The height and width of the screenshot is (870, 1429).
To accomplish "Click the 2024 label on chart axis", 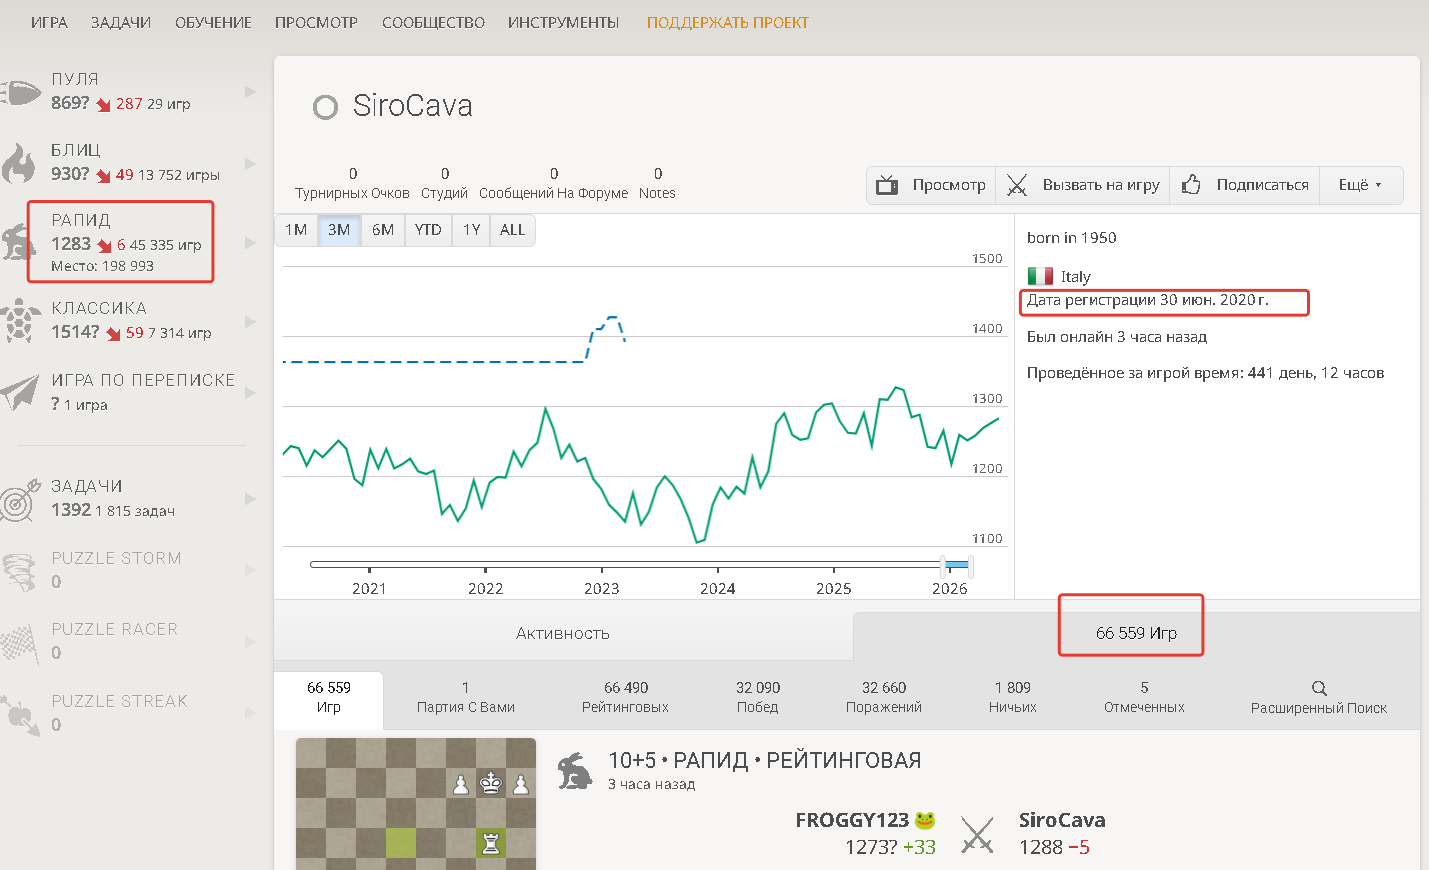I will pos(718,589).
